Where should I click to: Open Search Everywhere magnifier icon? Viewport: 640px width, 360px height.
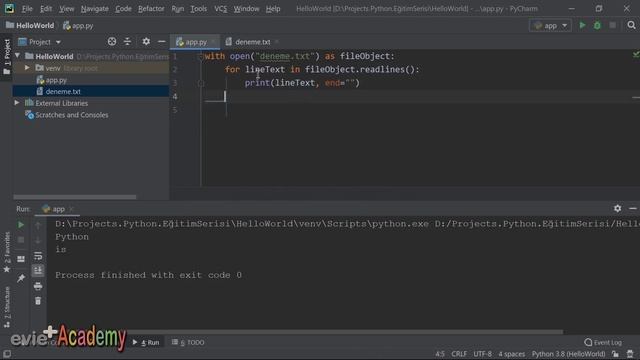pos(631,25)
